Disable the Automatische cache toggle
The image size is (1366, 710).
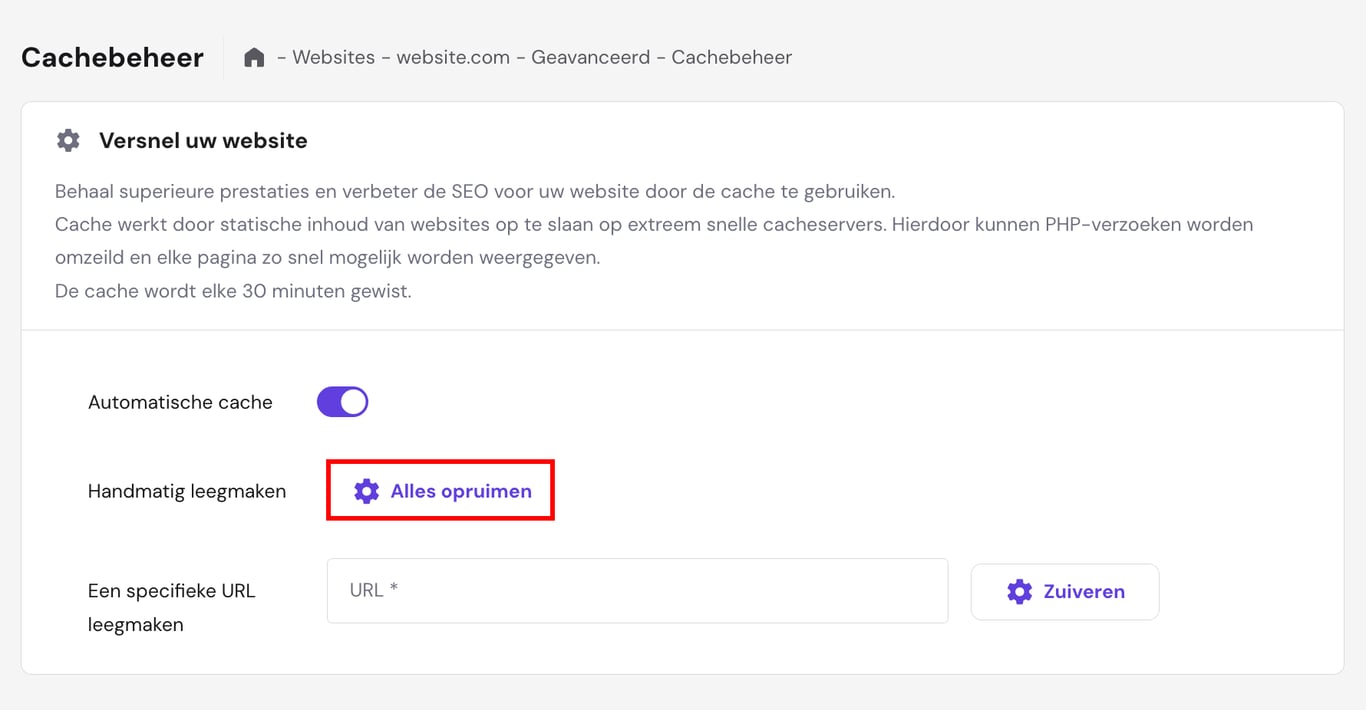(x=342, y=401)
